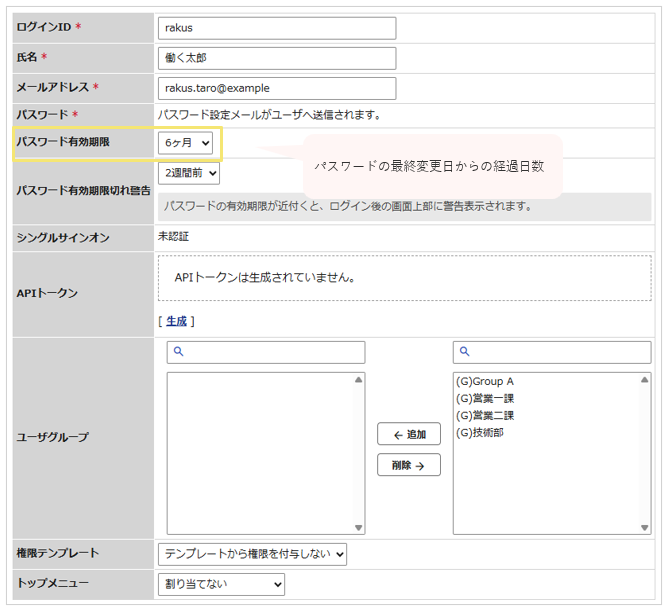The image size is (667, 610).
Task: Click the down arrow of left list scrollbar
Action: pyautogui.click(x=359, y=527)
